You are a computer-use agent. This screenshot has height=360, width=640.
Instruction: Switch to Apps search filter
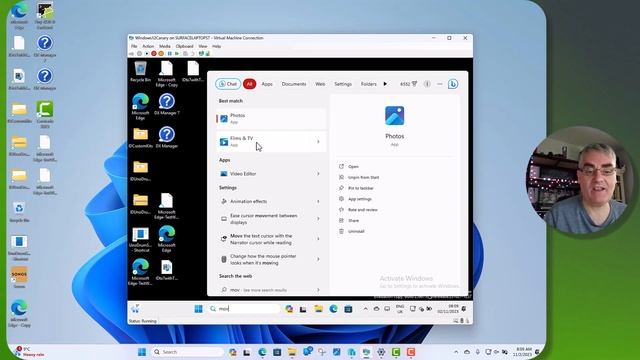pos(267,84)
